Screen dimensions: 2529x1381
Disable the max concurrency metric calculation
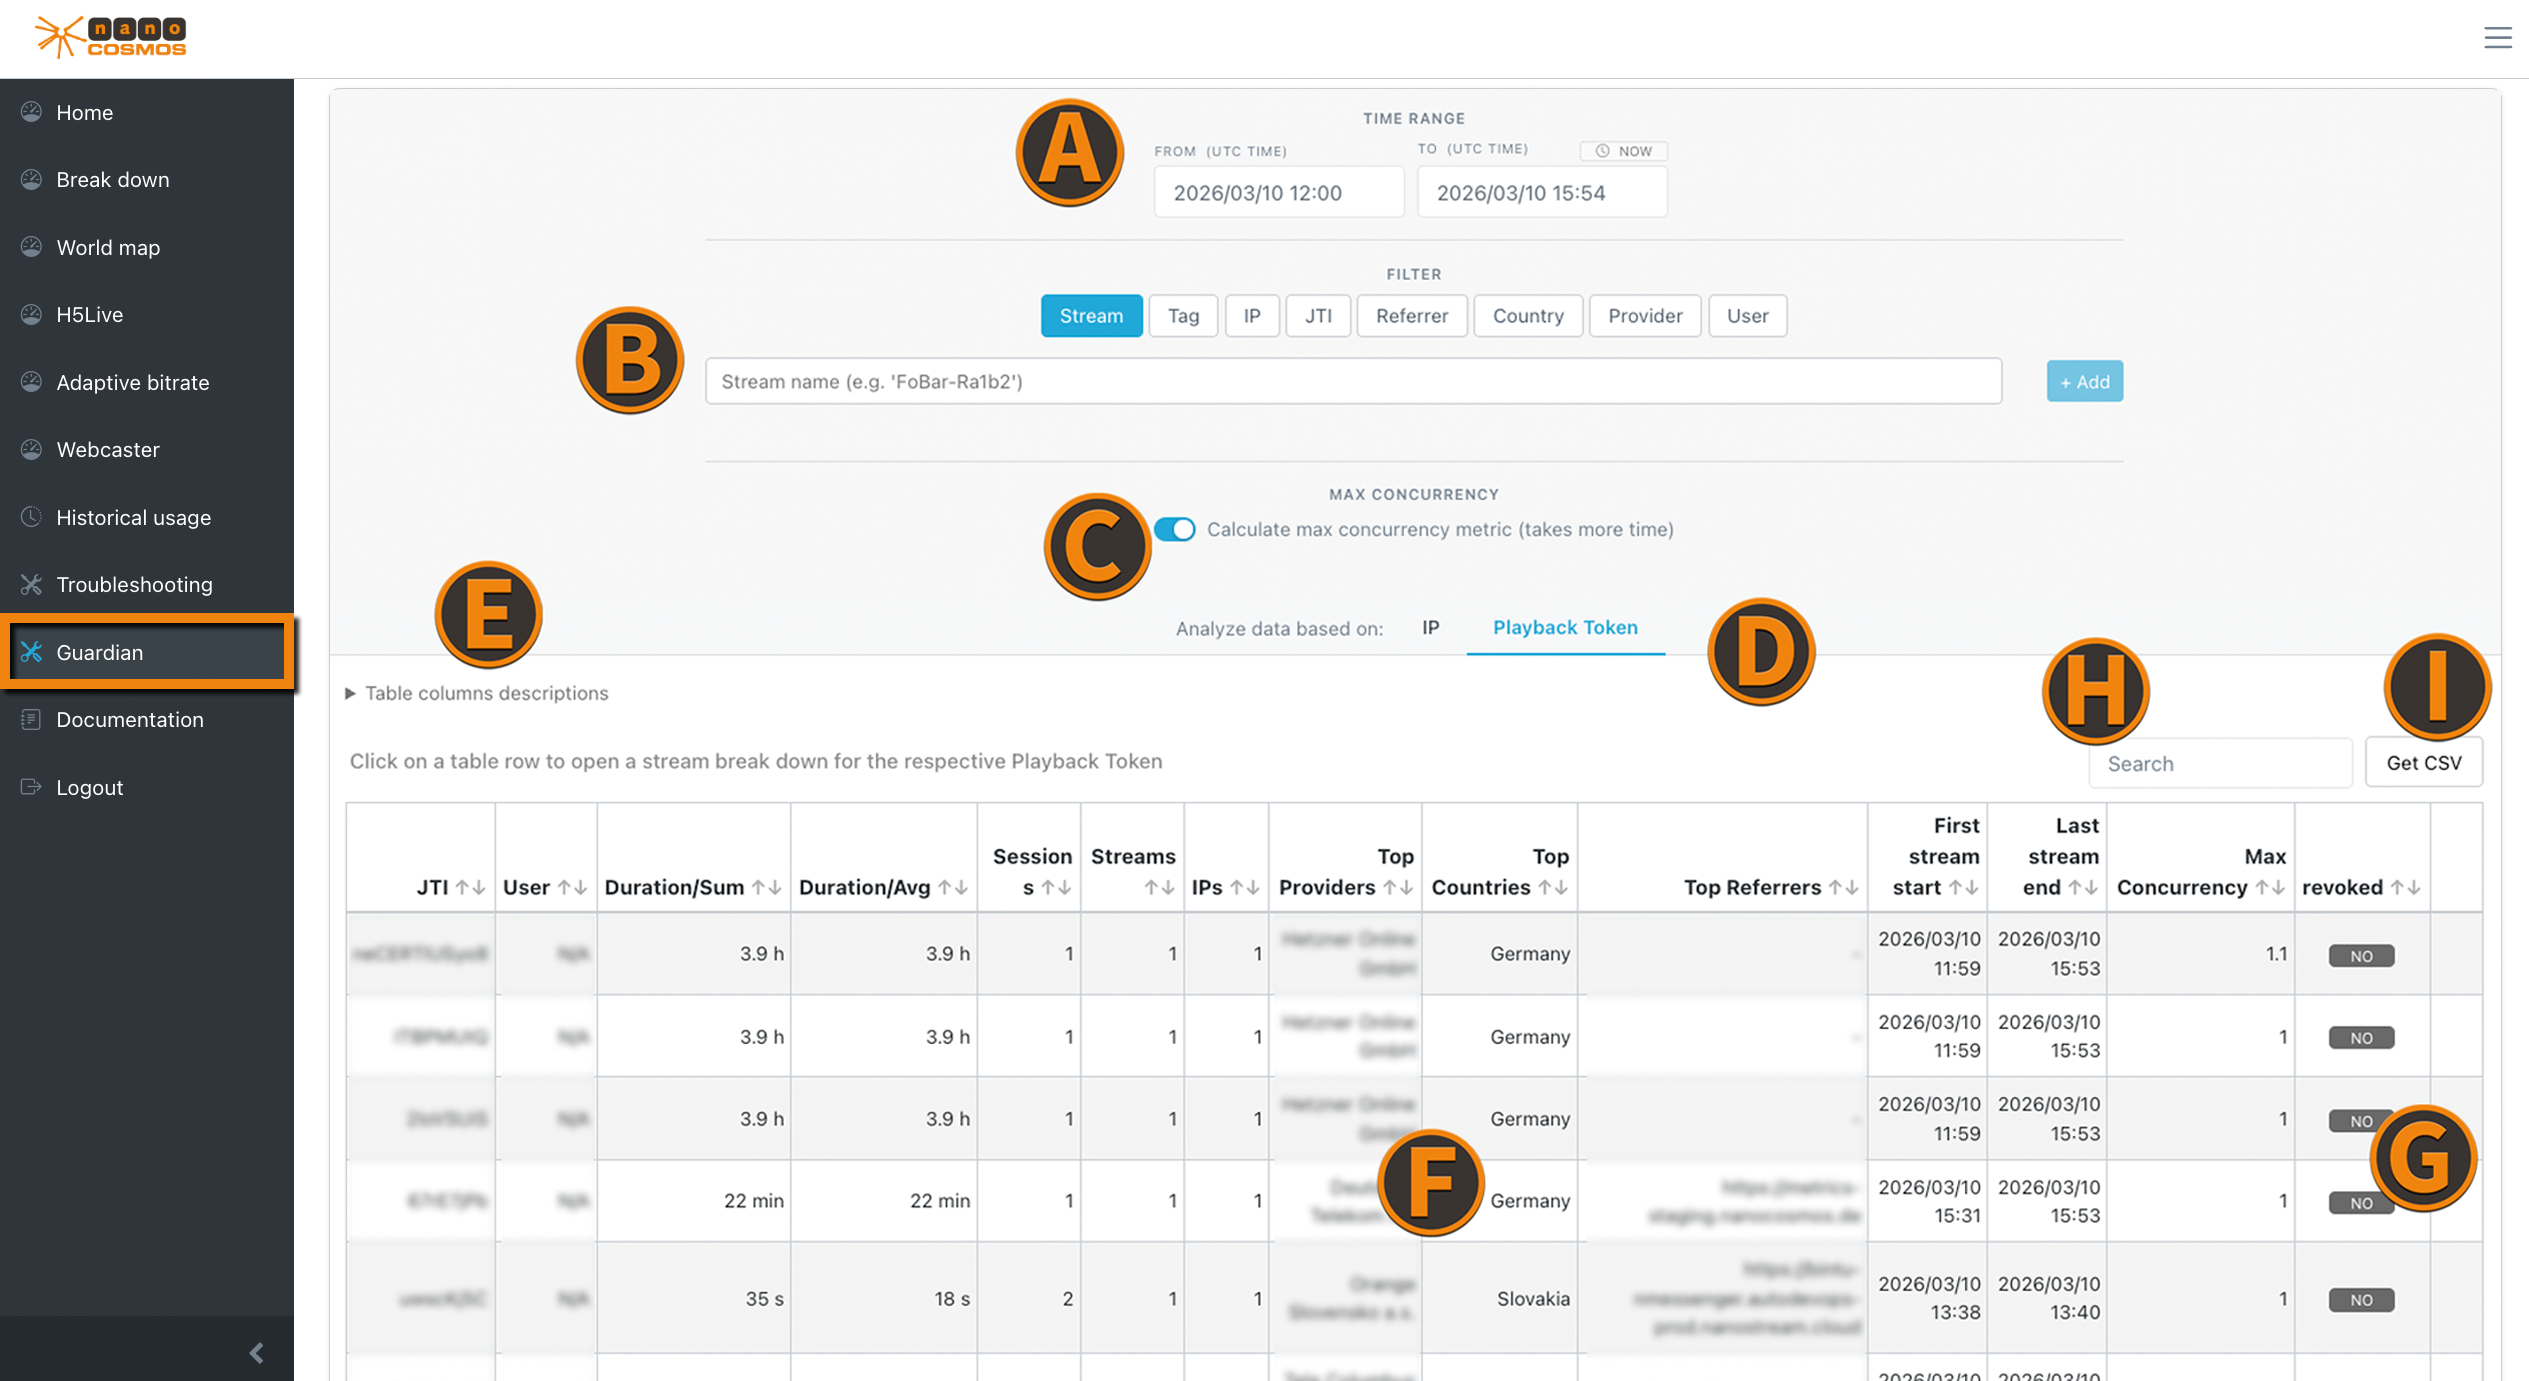click(1176, 529)
